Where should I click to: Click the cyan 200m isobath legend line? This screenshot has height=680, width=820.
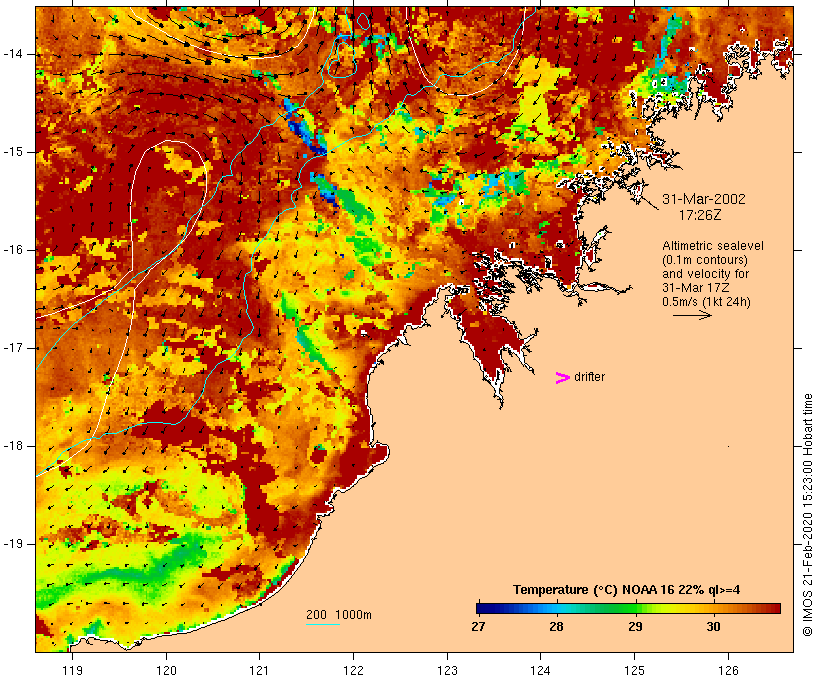click(323, 624)
